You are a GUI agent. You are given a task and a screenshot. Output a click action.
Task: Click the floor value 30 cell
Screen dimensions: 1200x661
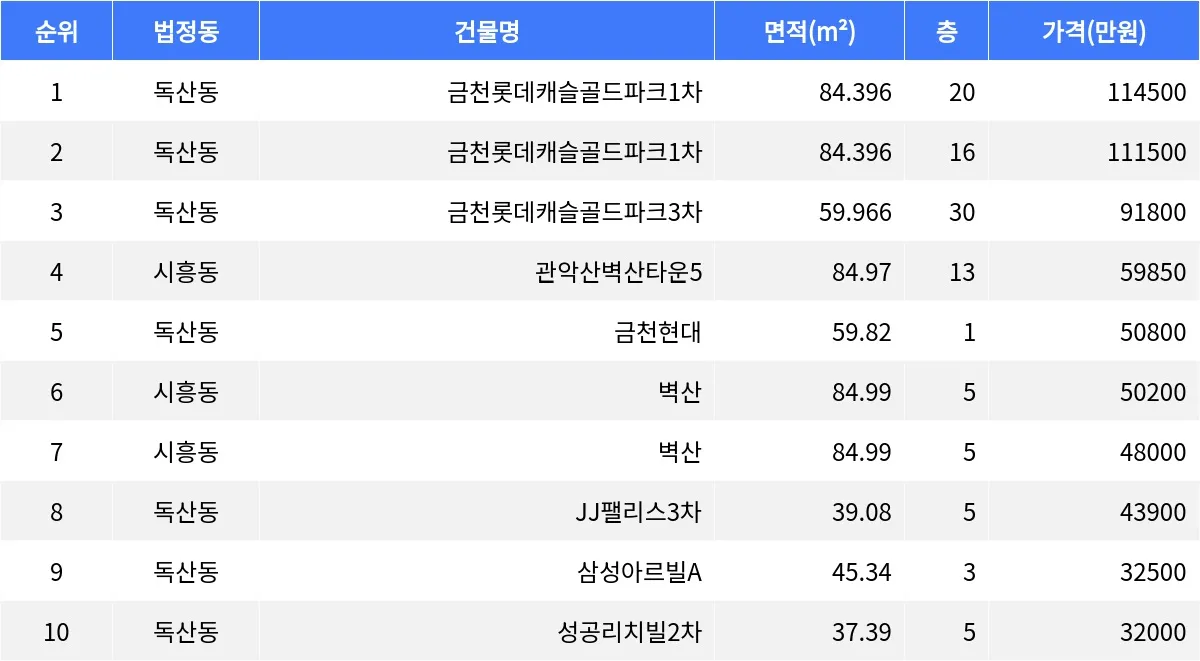coord(962,213)
